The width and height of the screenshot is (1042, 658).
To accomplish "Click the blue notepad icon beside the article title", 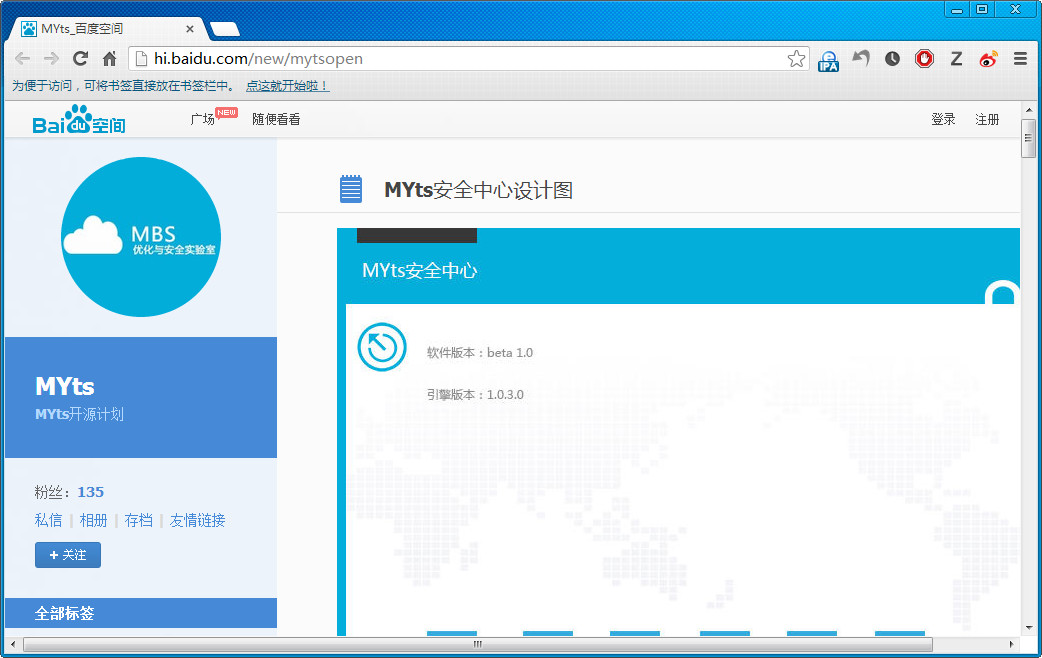I will pyautogui.click(x=351, y=189).
